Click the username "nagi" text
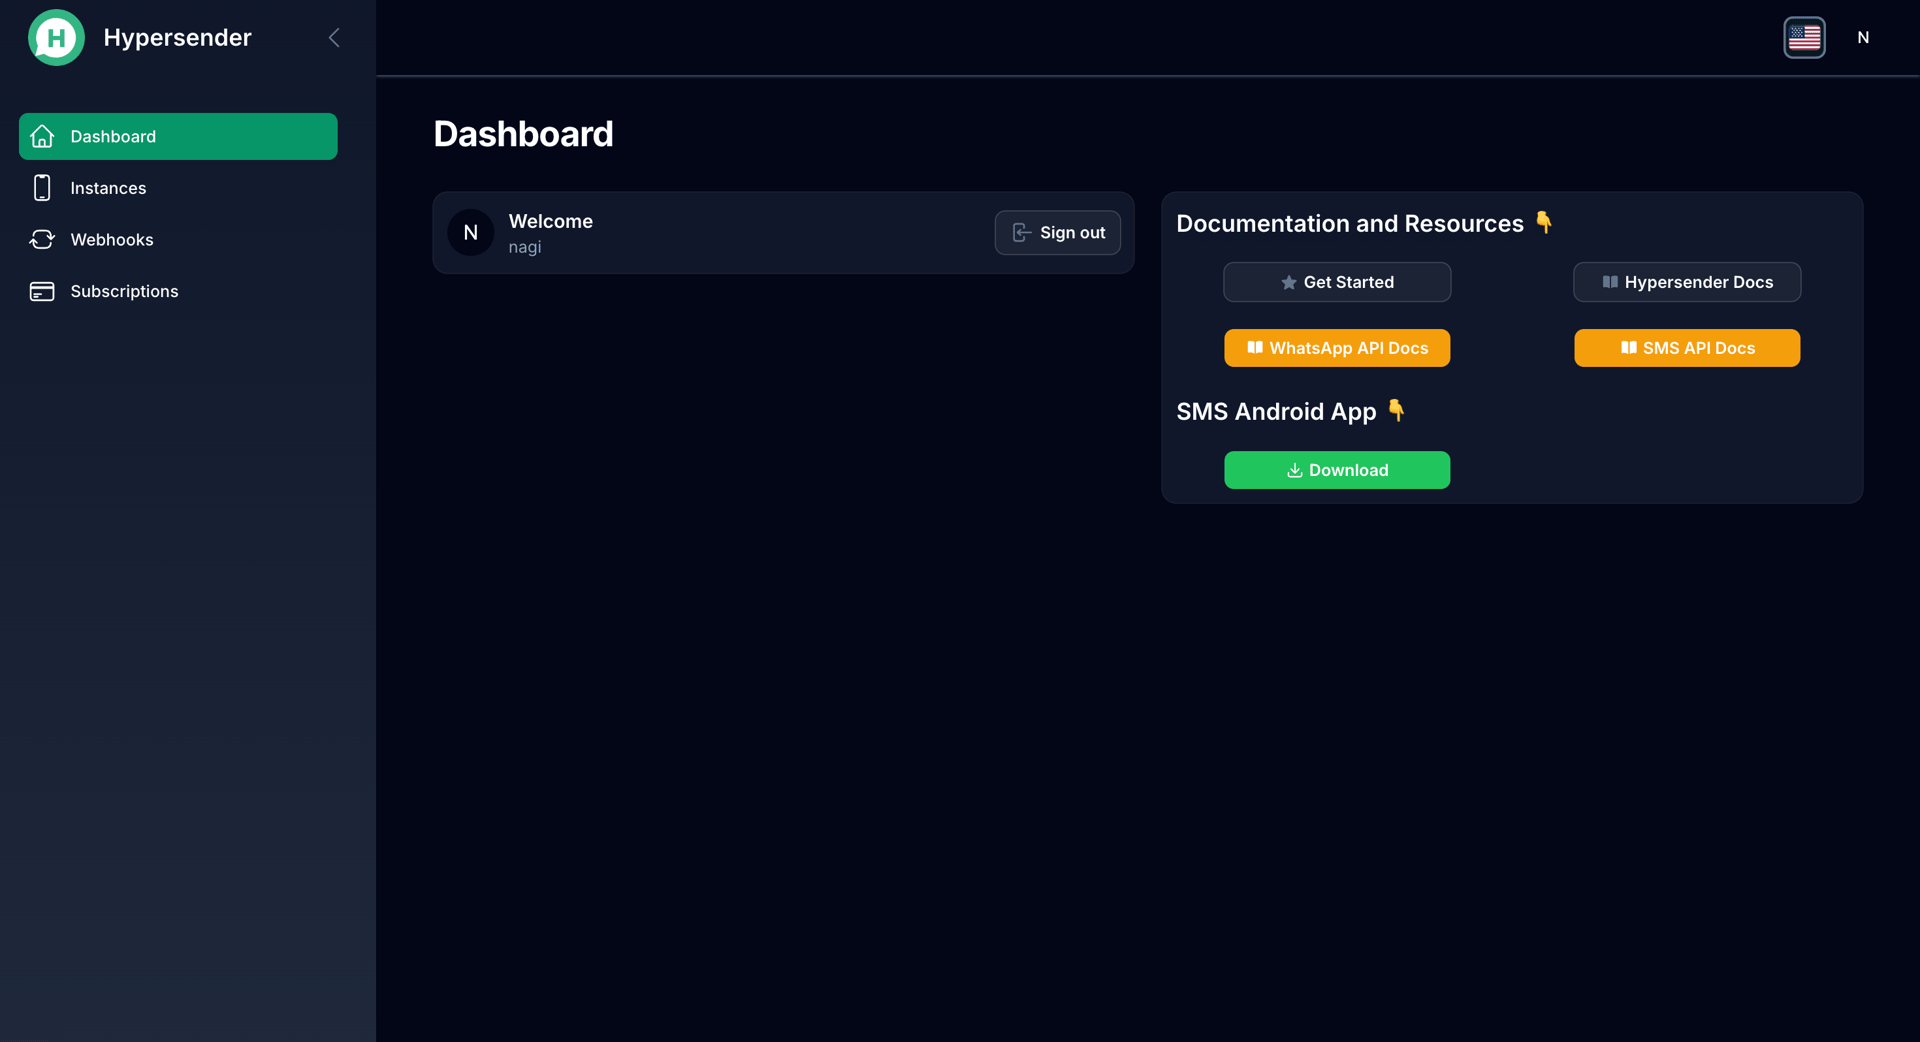 [525, 247]
